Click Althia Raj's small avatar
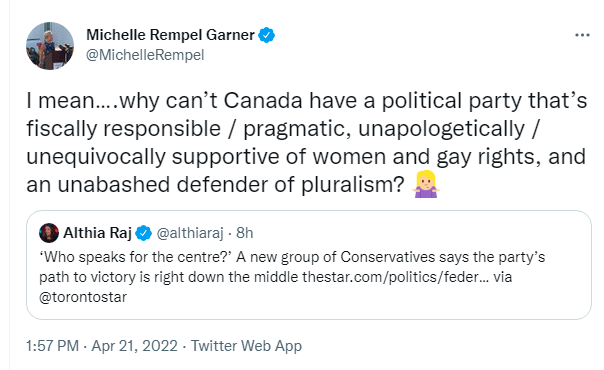Image resolution: width=604 pixels, height=370 pixels. point(49,233)
